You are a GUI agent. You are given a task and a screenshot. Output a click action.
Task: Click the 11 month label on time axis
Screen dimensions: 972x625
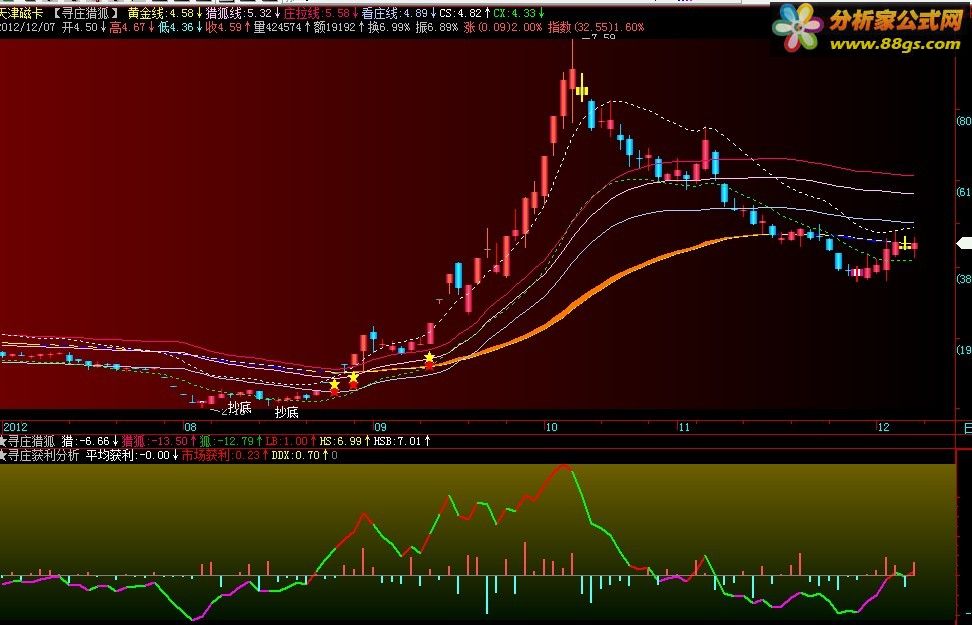coord(684,427)
